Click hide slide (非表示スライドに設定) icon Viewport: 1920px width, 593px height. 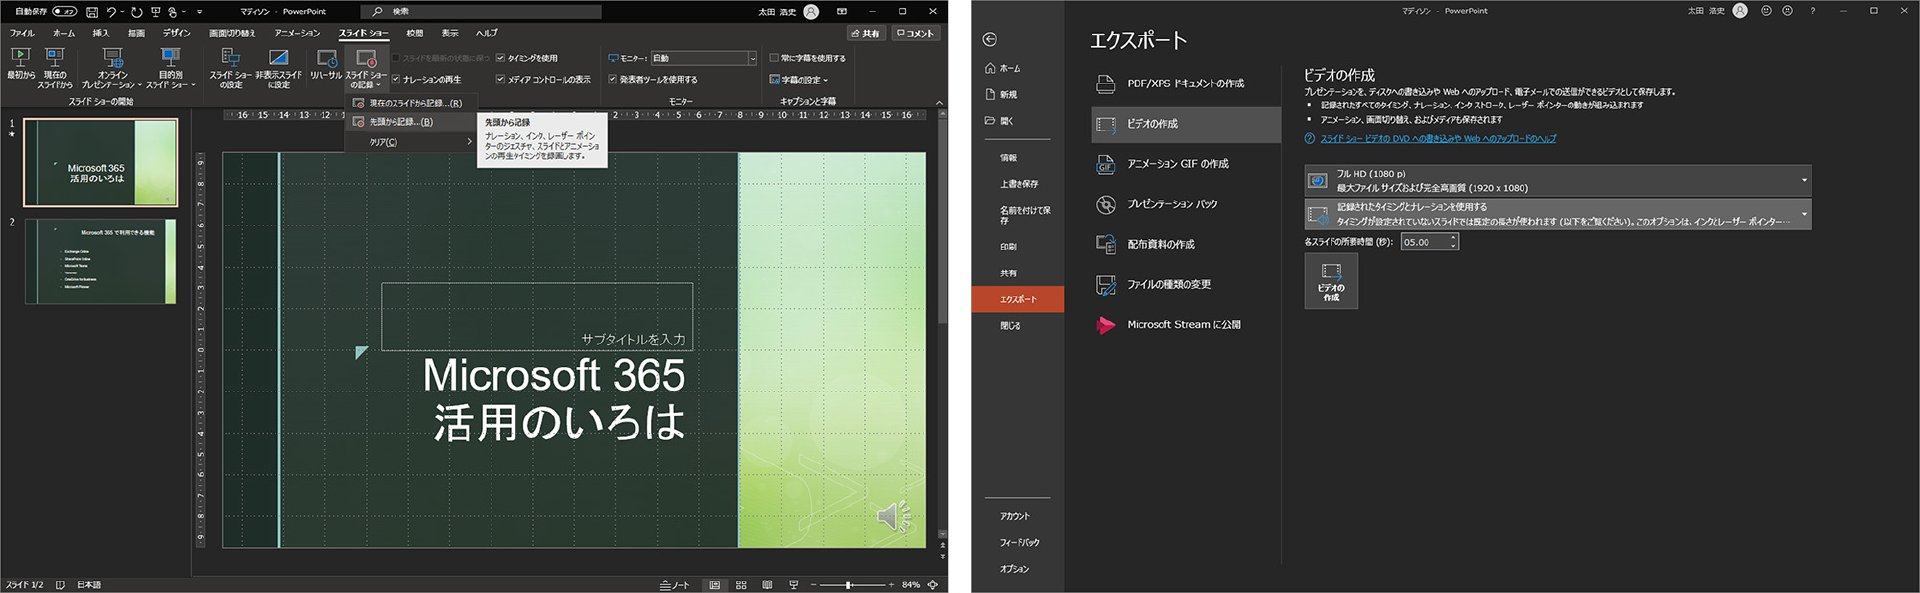278,58
